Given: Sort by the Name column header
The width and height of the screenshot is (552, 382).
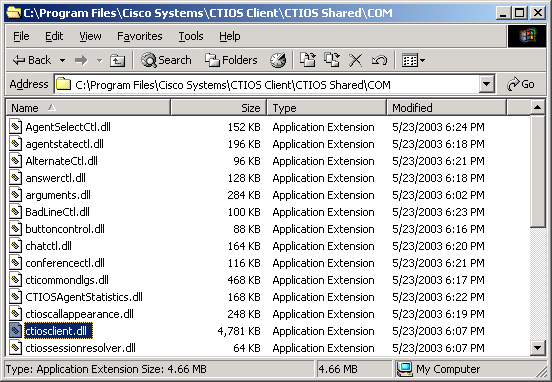Looking at the screenshot, I should [x=88, y=108].
